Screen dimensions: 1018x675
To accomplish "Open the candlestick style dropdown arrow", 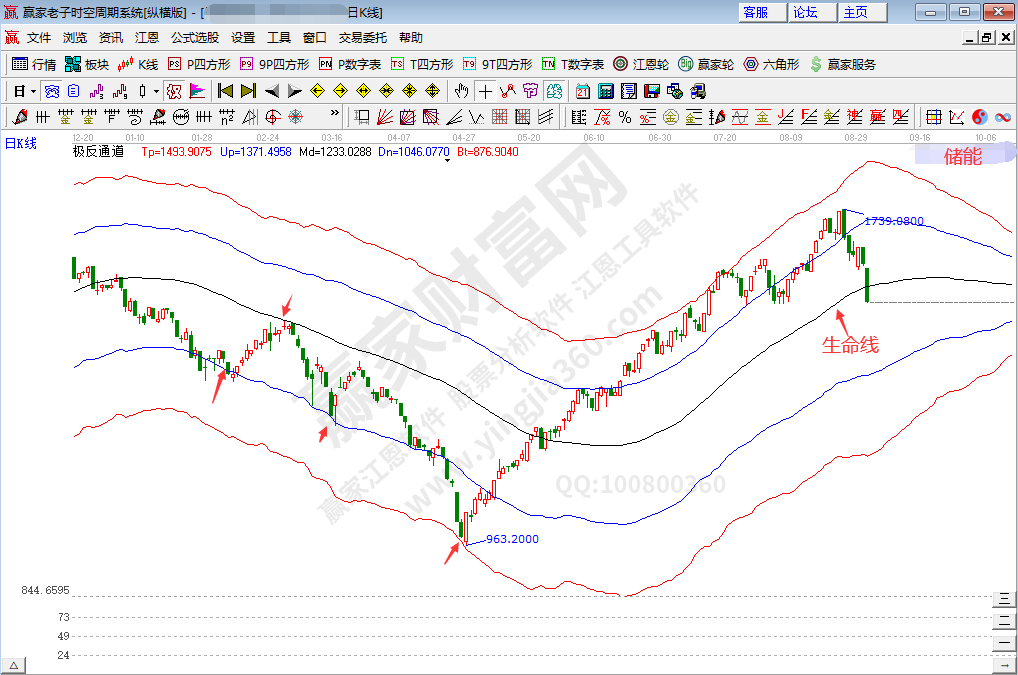I will (156, 91).
